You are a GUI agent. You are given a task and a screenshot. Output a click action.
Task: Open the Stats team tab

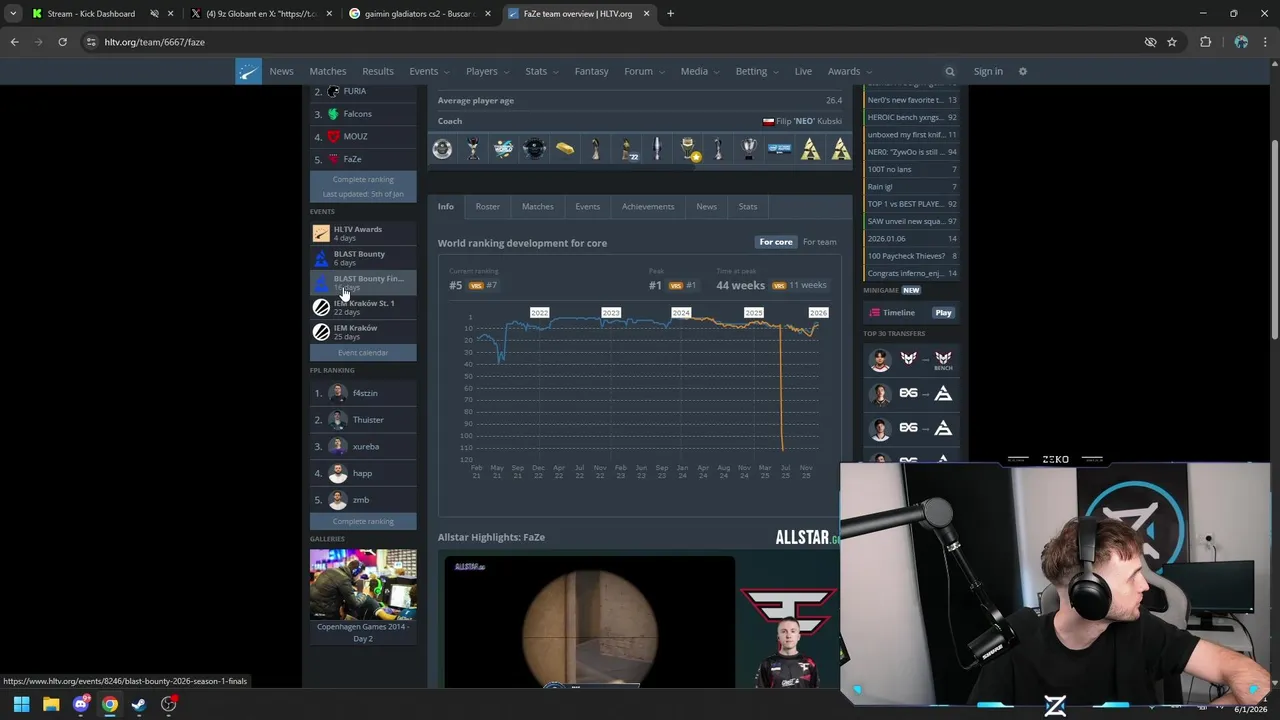coord(748,206)
